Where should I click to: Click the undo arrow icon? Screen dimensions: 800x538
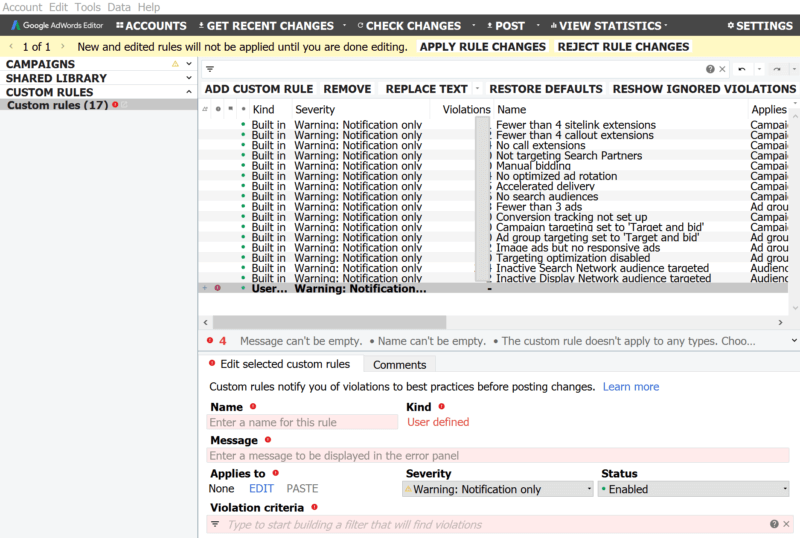pos(741,69)
